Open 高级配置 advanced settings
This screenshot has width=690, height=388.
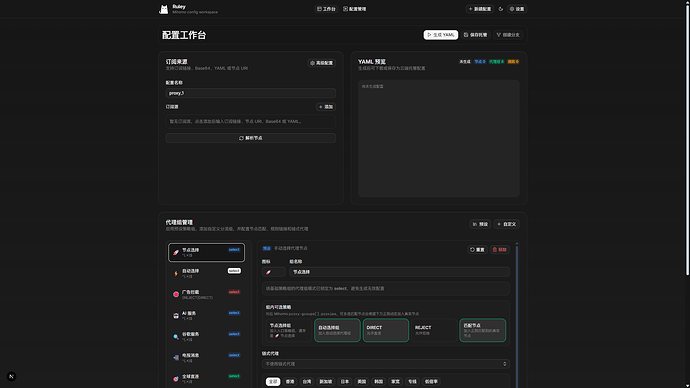click(322, 63)
